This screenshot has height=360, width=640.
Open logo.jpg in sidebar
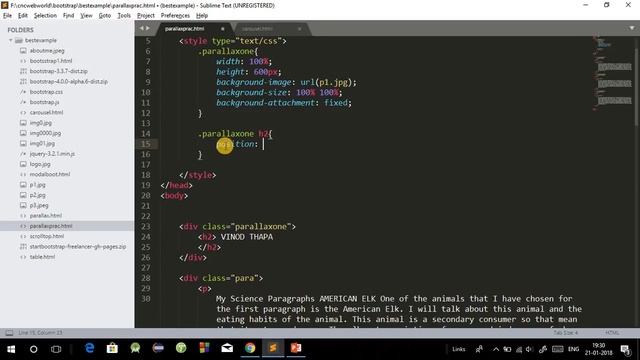(x=40, y=164)
